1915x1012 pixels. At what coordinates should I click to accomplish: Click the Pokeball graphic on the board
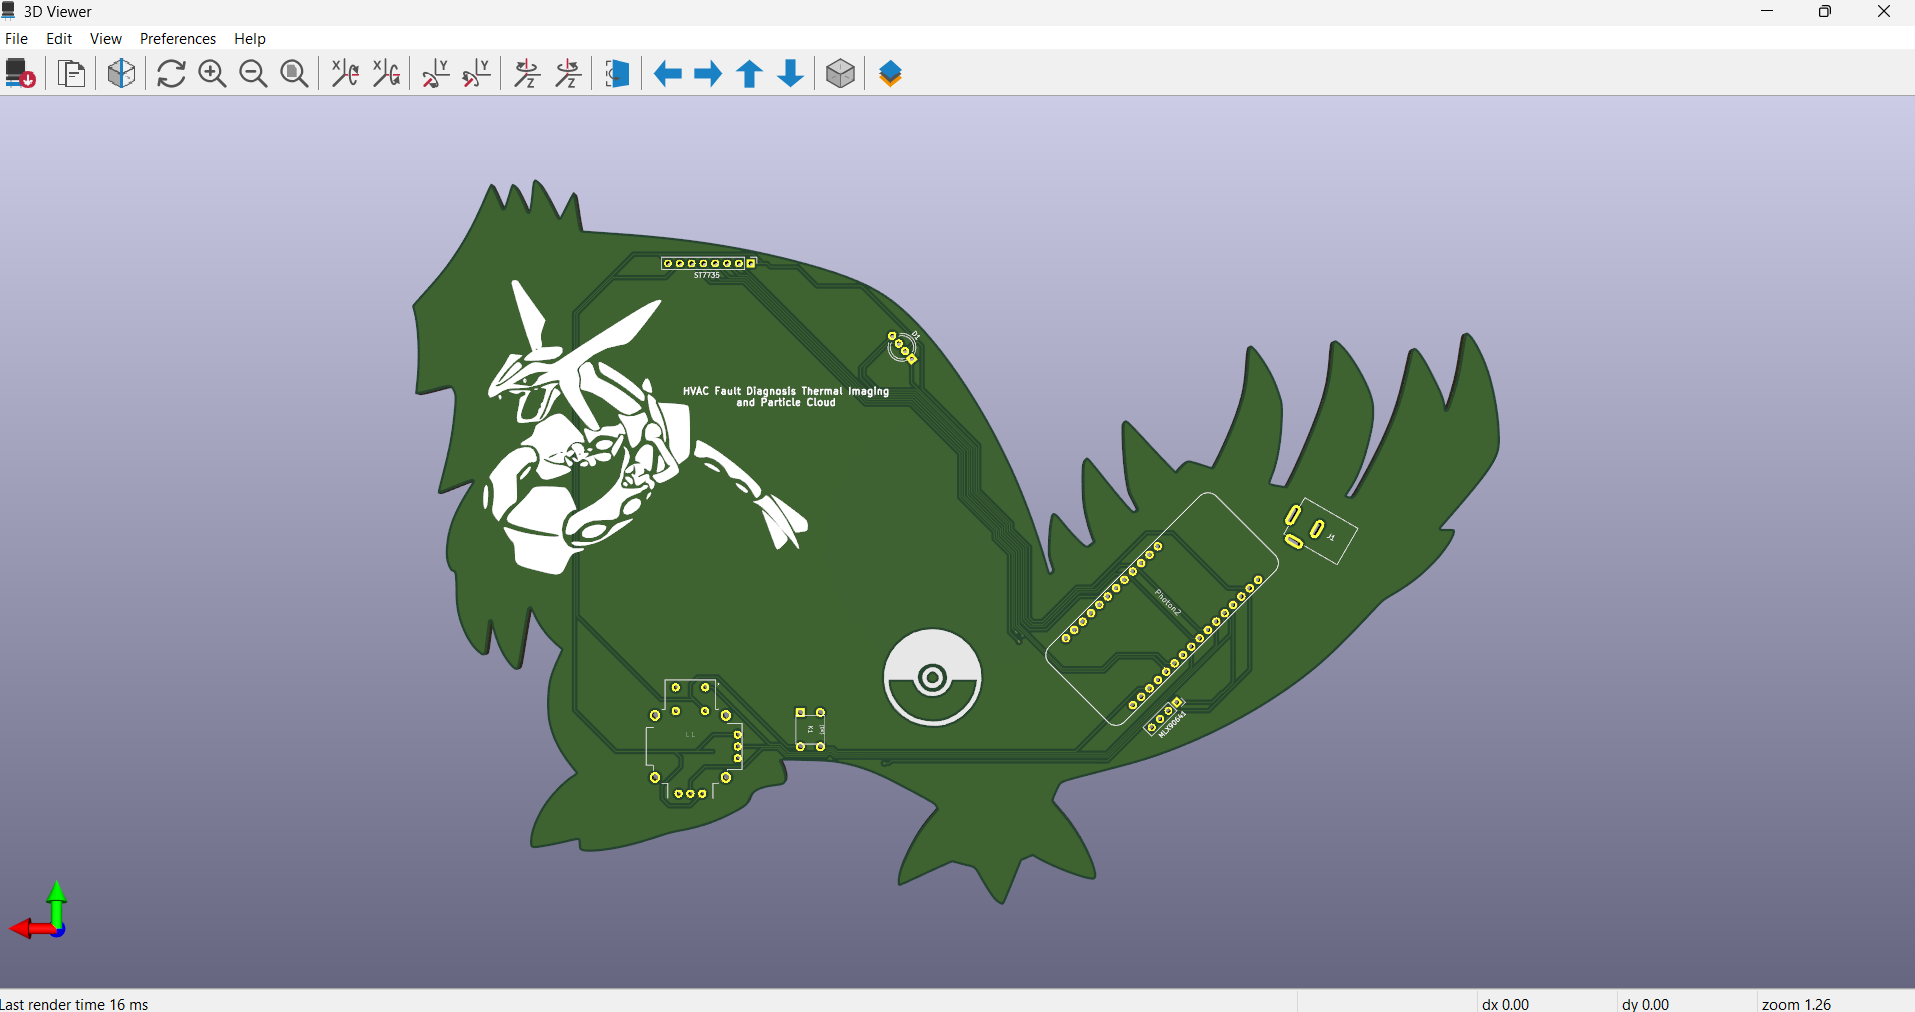pos(932,678)
